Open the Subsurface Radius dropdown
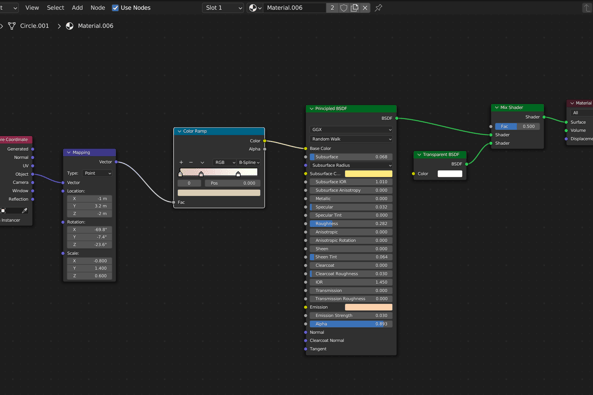The image size is (593, 395). pyautogui.click(x=351, y=165)
